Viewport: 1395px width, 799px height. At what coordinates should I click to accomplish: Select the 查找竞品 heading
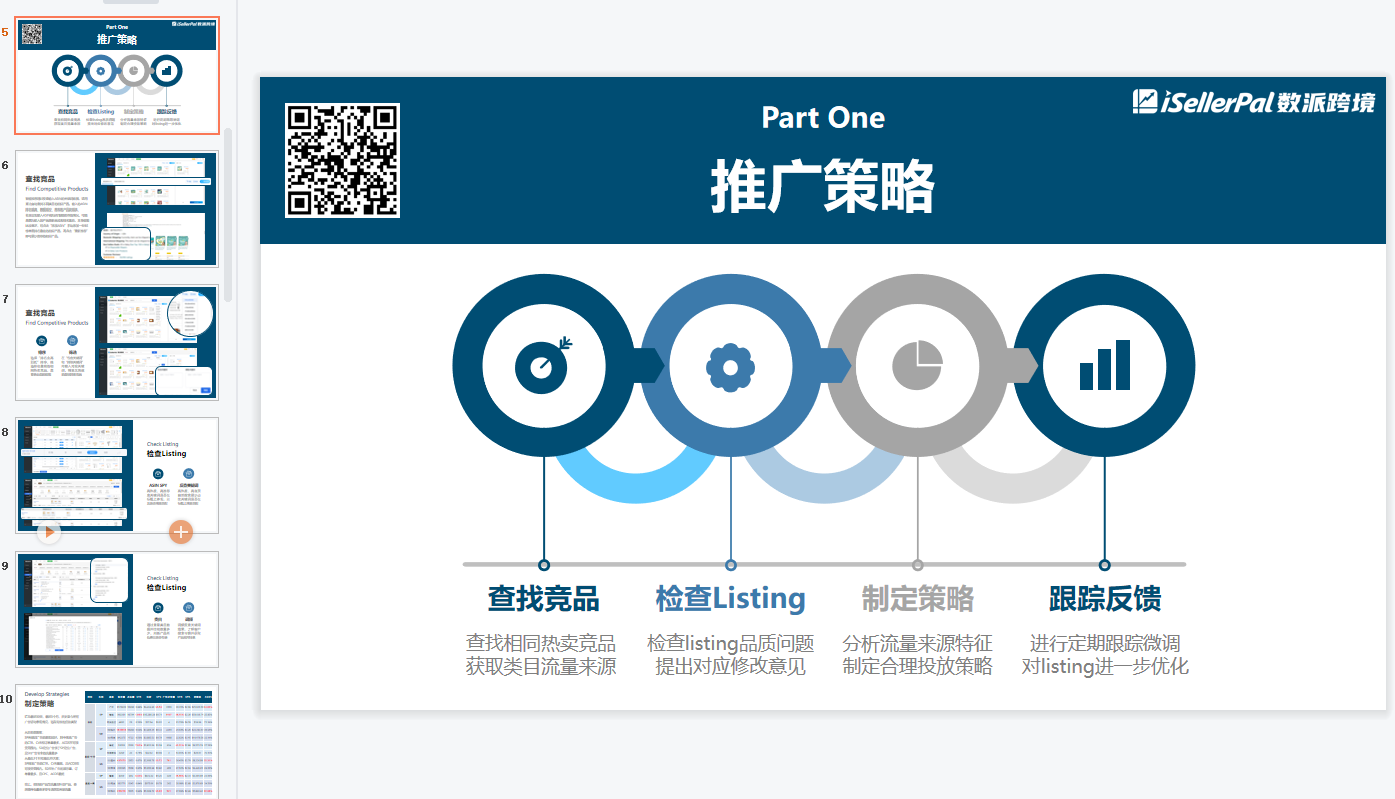tap(543, 599)
